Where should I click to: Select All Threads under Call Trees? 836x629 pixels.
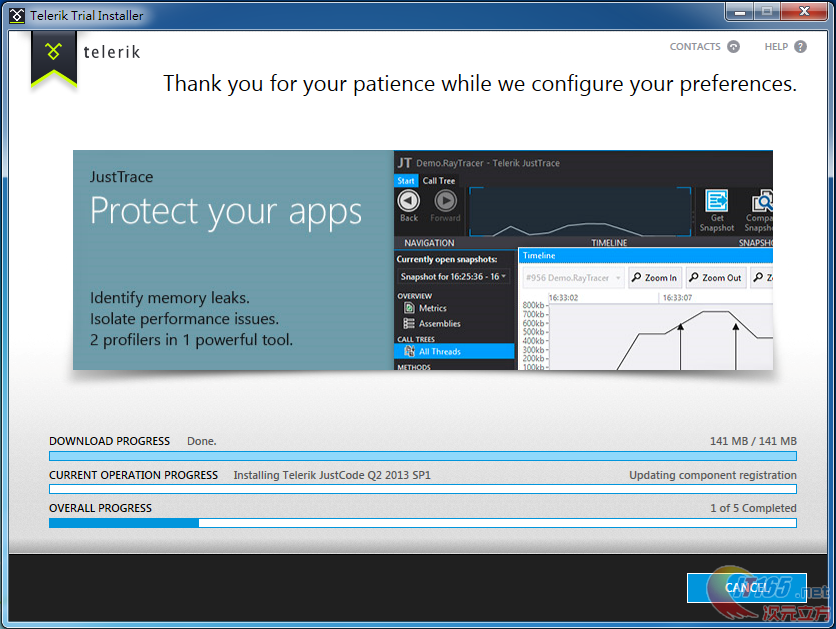[x=454, y=351]
